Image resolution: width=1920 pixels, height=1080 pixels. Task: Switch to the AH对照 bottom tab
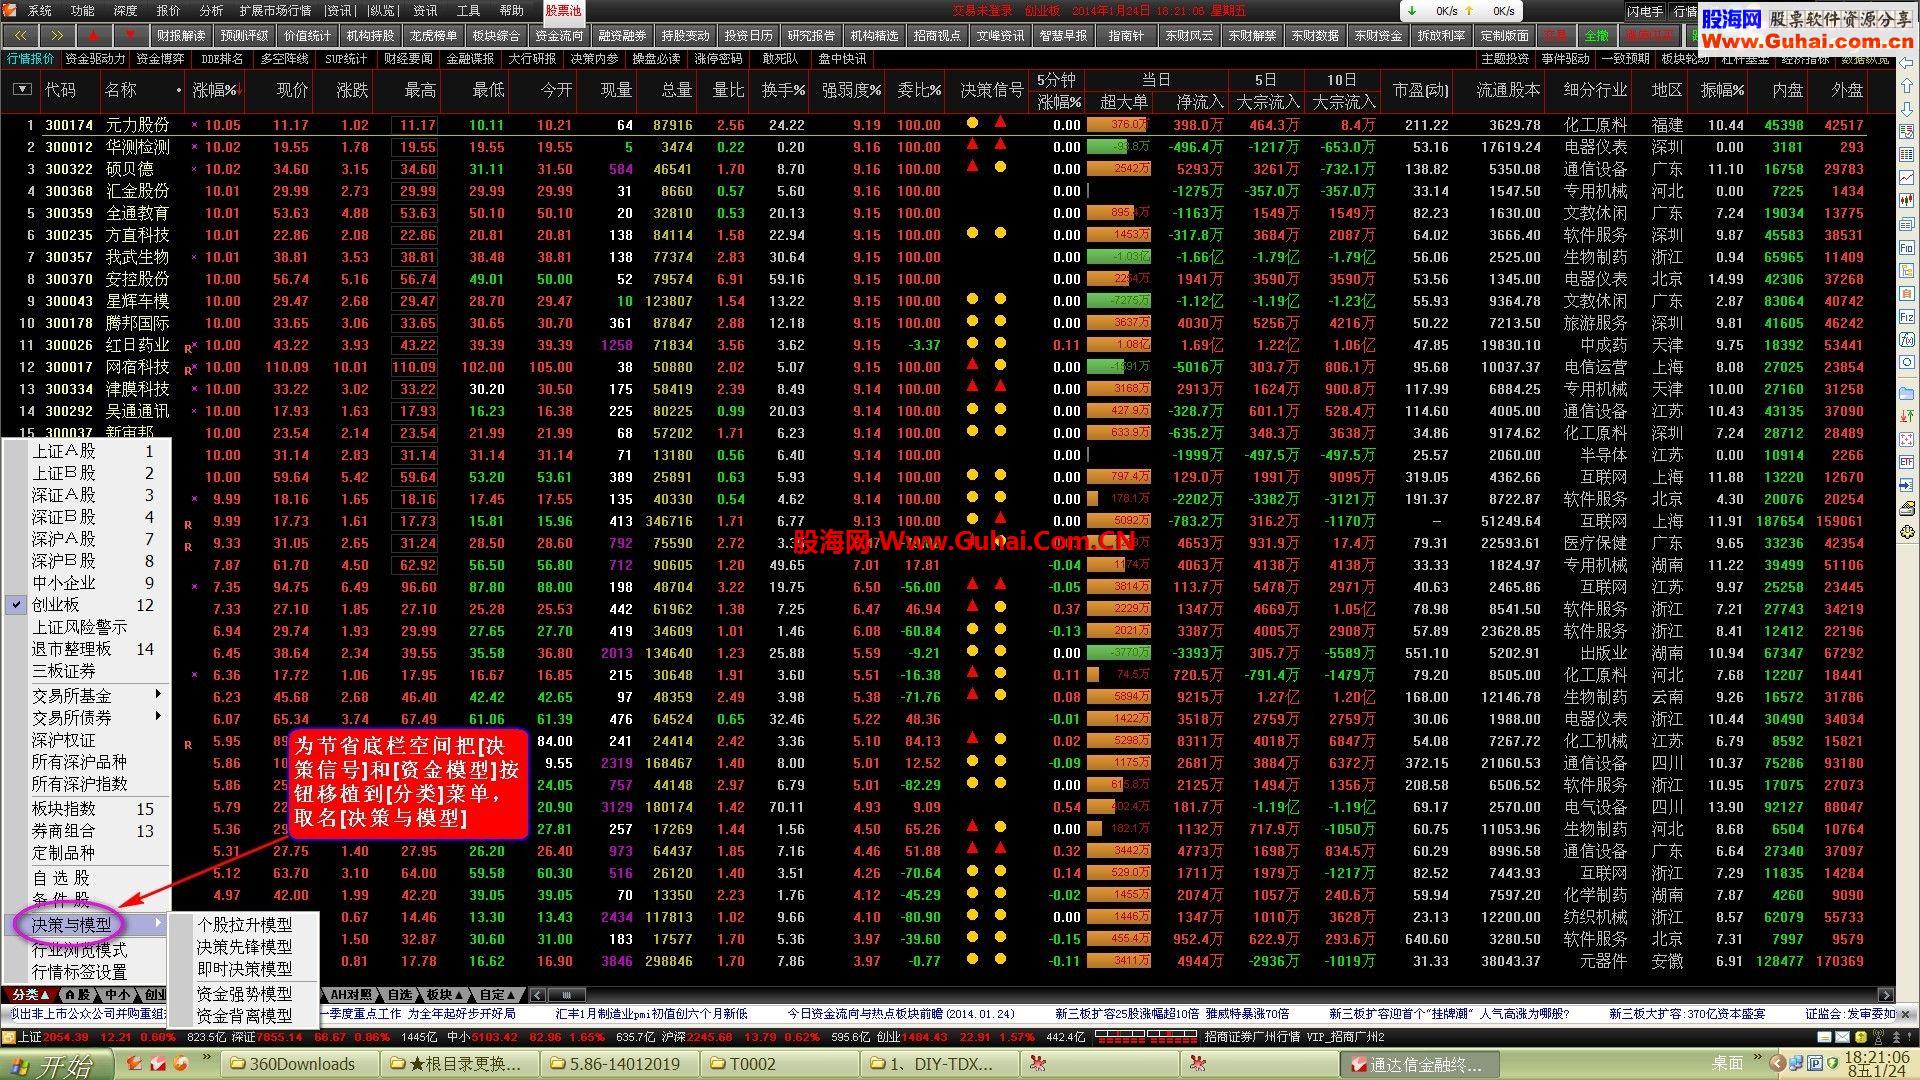coord(351,995)
